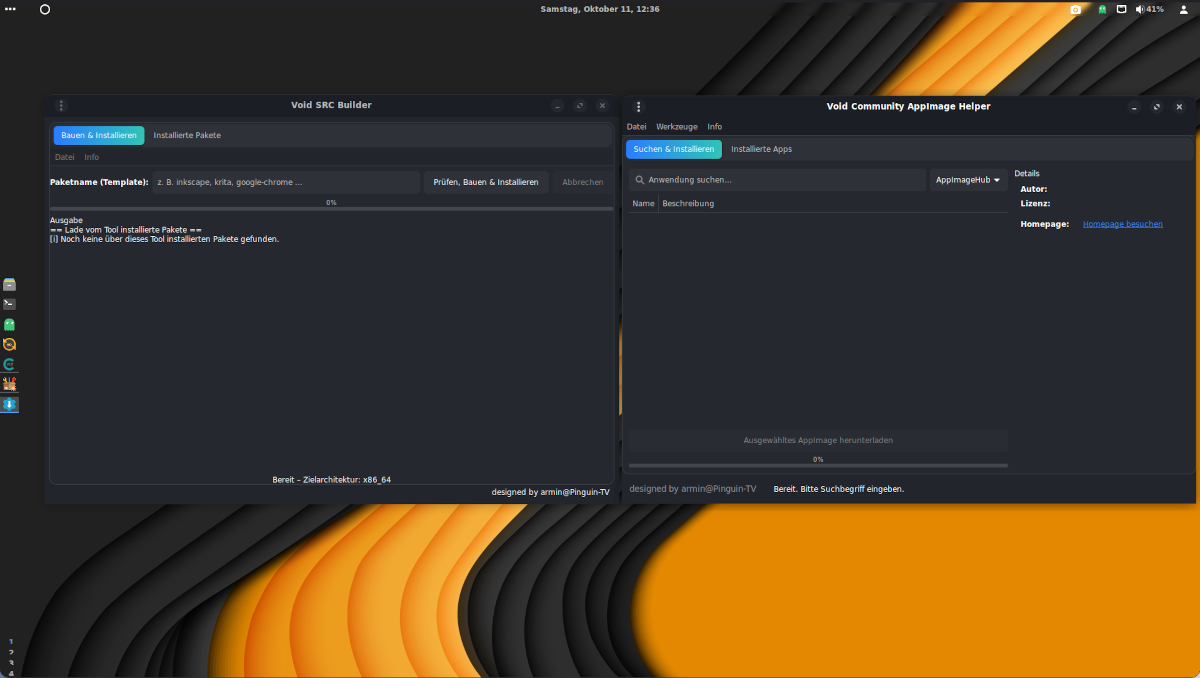
Task: Open the Datei menu in AppImage Helper
Action: tap(637, 127)
